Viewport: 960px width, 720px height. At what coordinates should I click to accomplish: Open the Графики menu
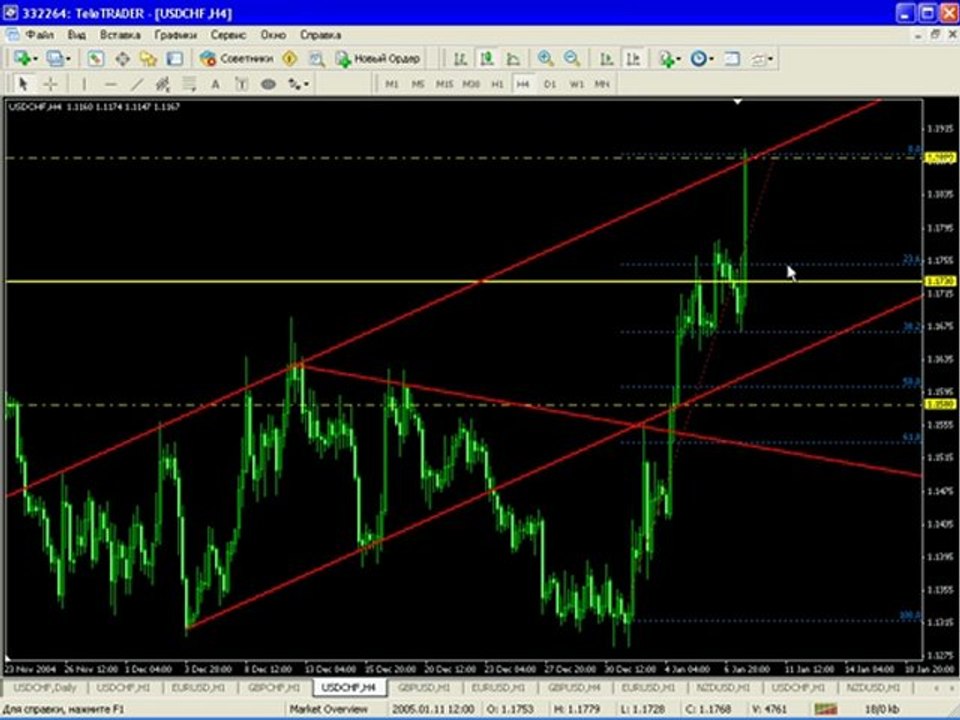click(176, 35)
